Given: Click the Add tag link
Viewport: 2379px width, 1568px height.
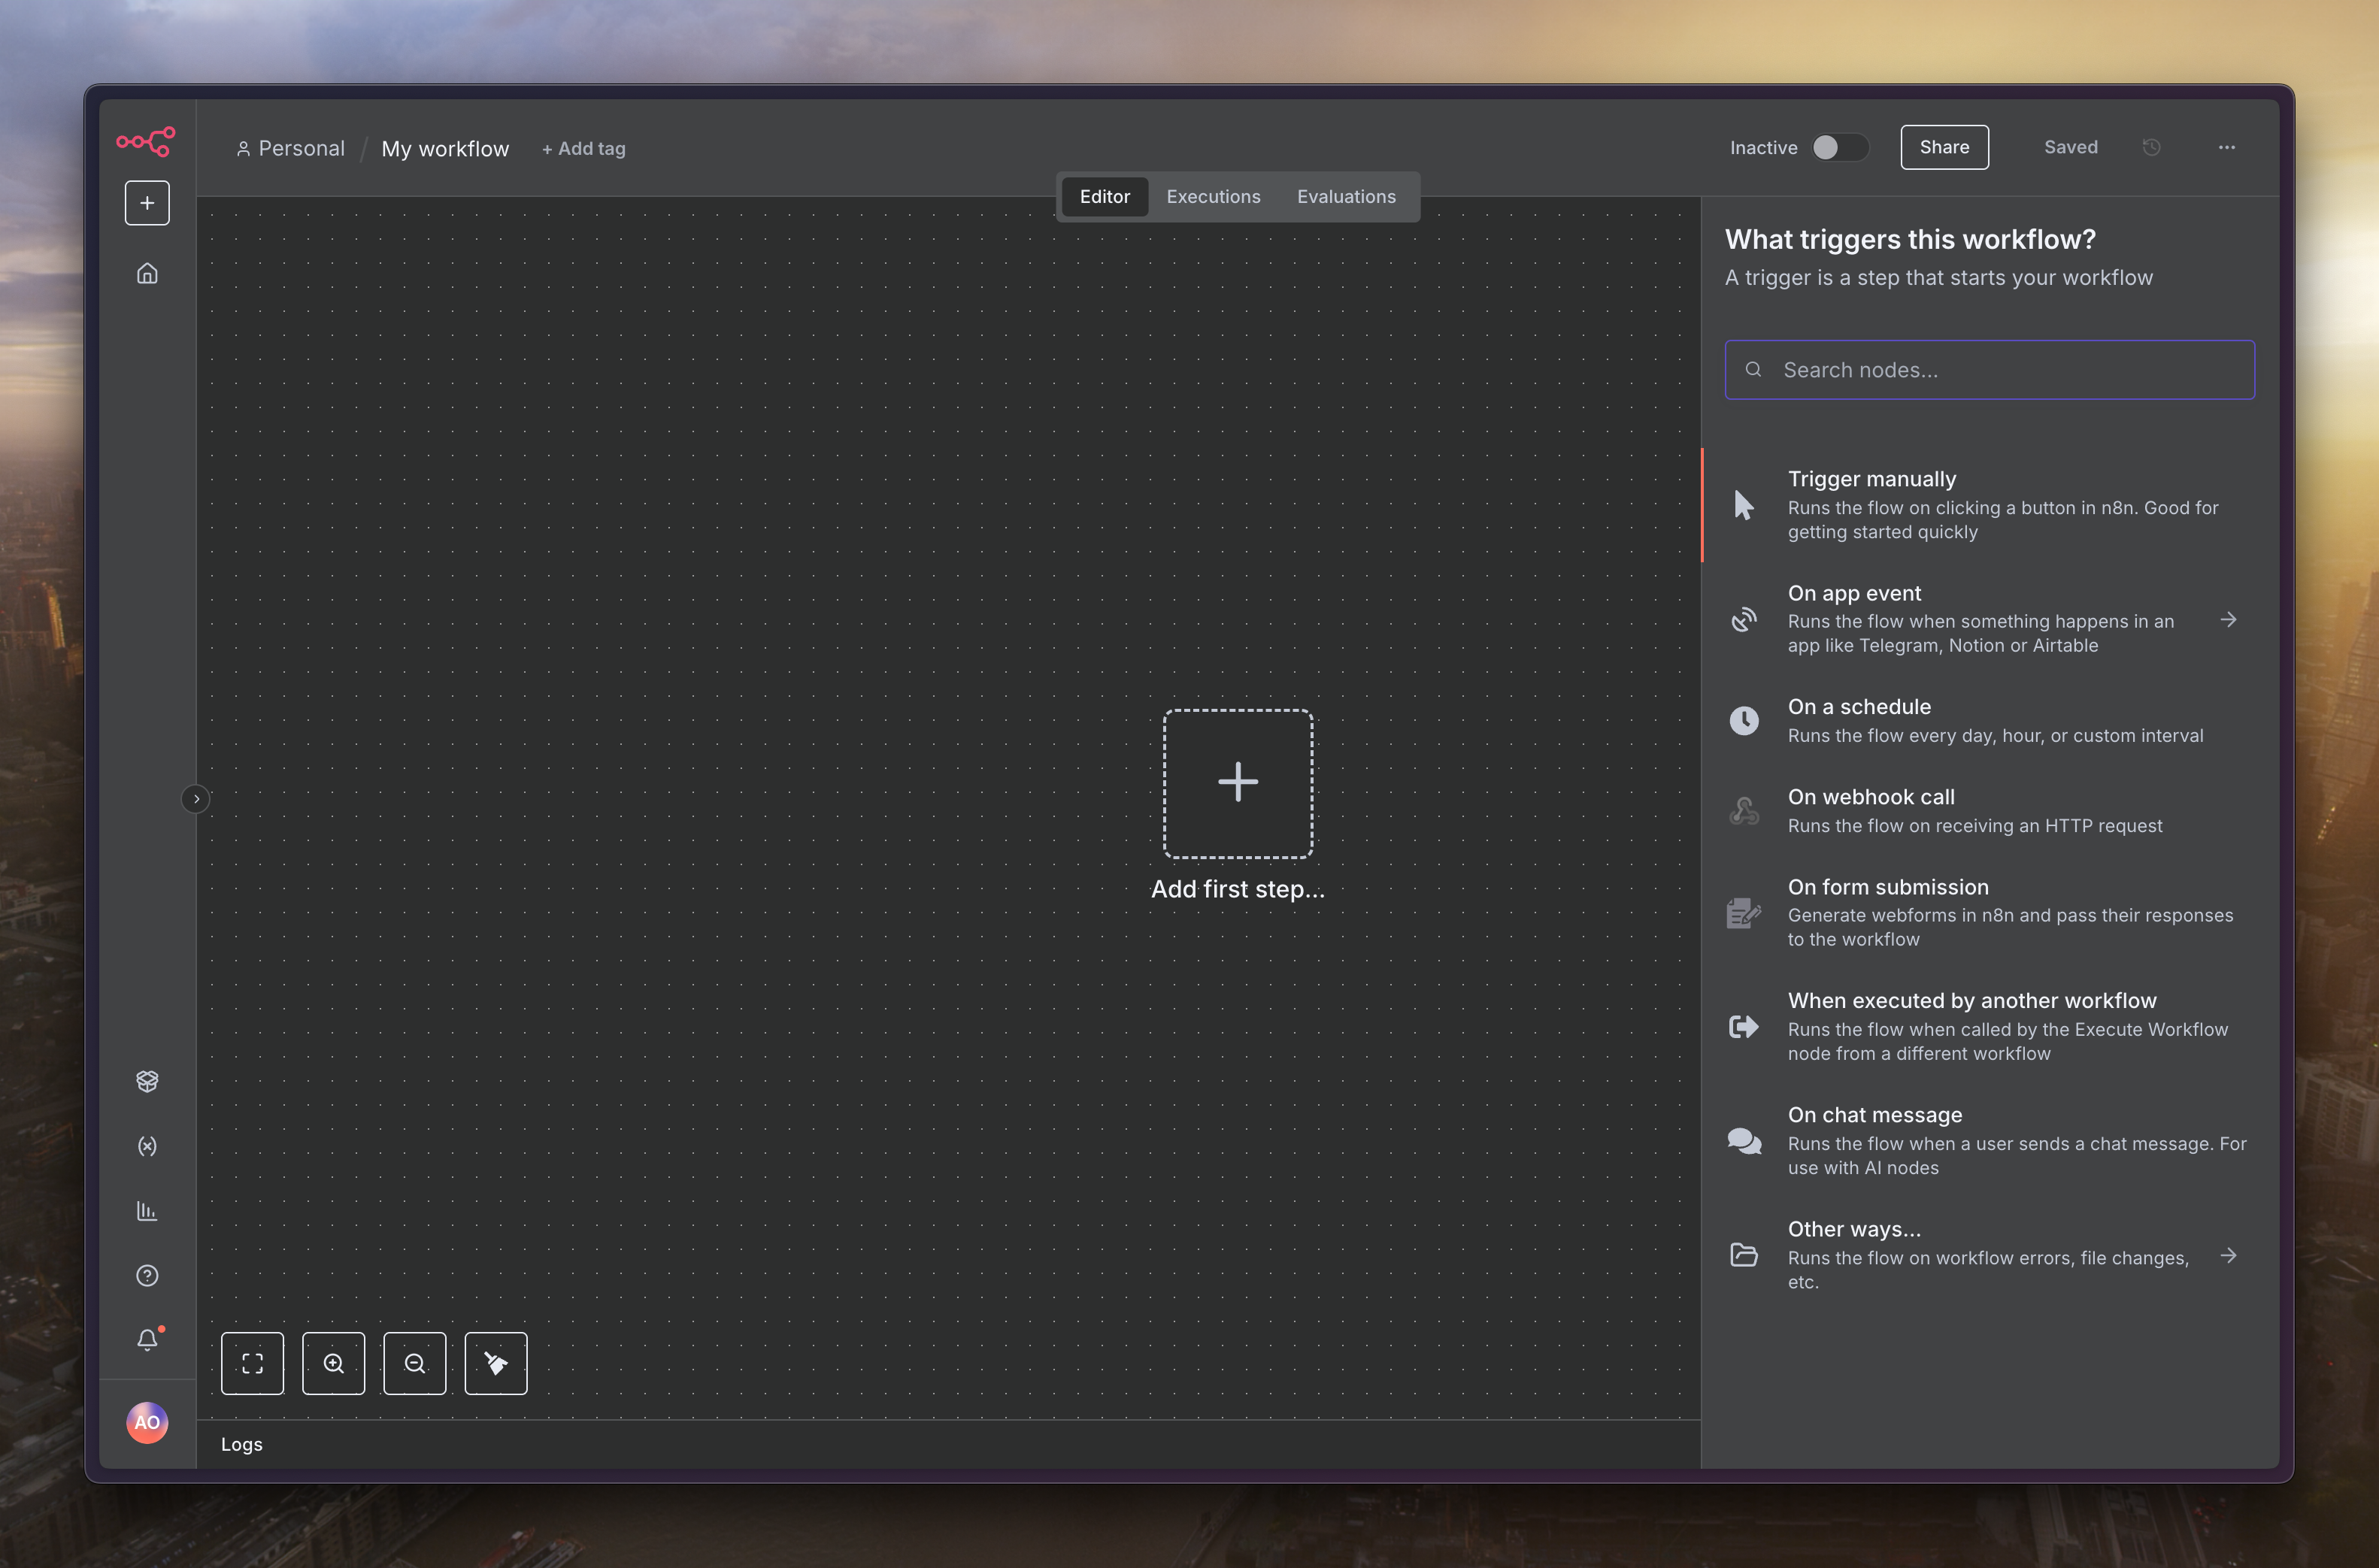Looking at the screenshot, I should [584, 149].
